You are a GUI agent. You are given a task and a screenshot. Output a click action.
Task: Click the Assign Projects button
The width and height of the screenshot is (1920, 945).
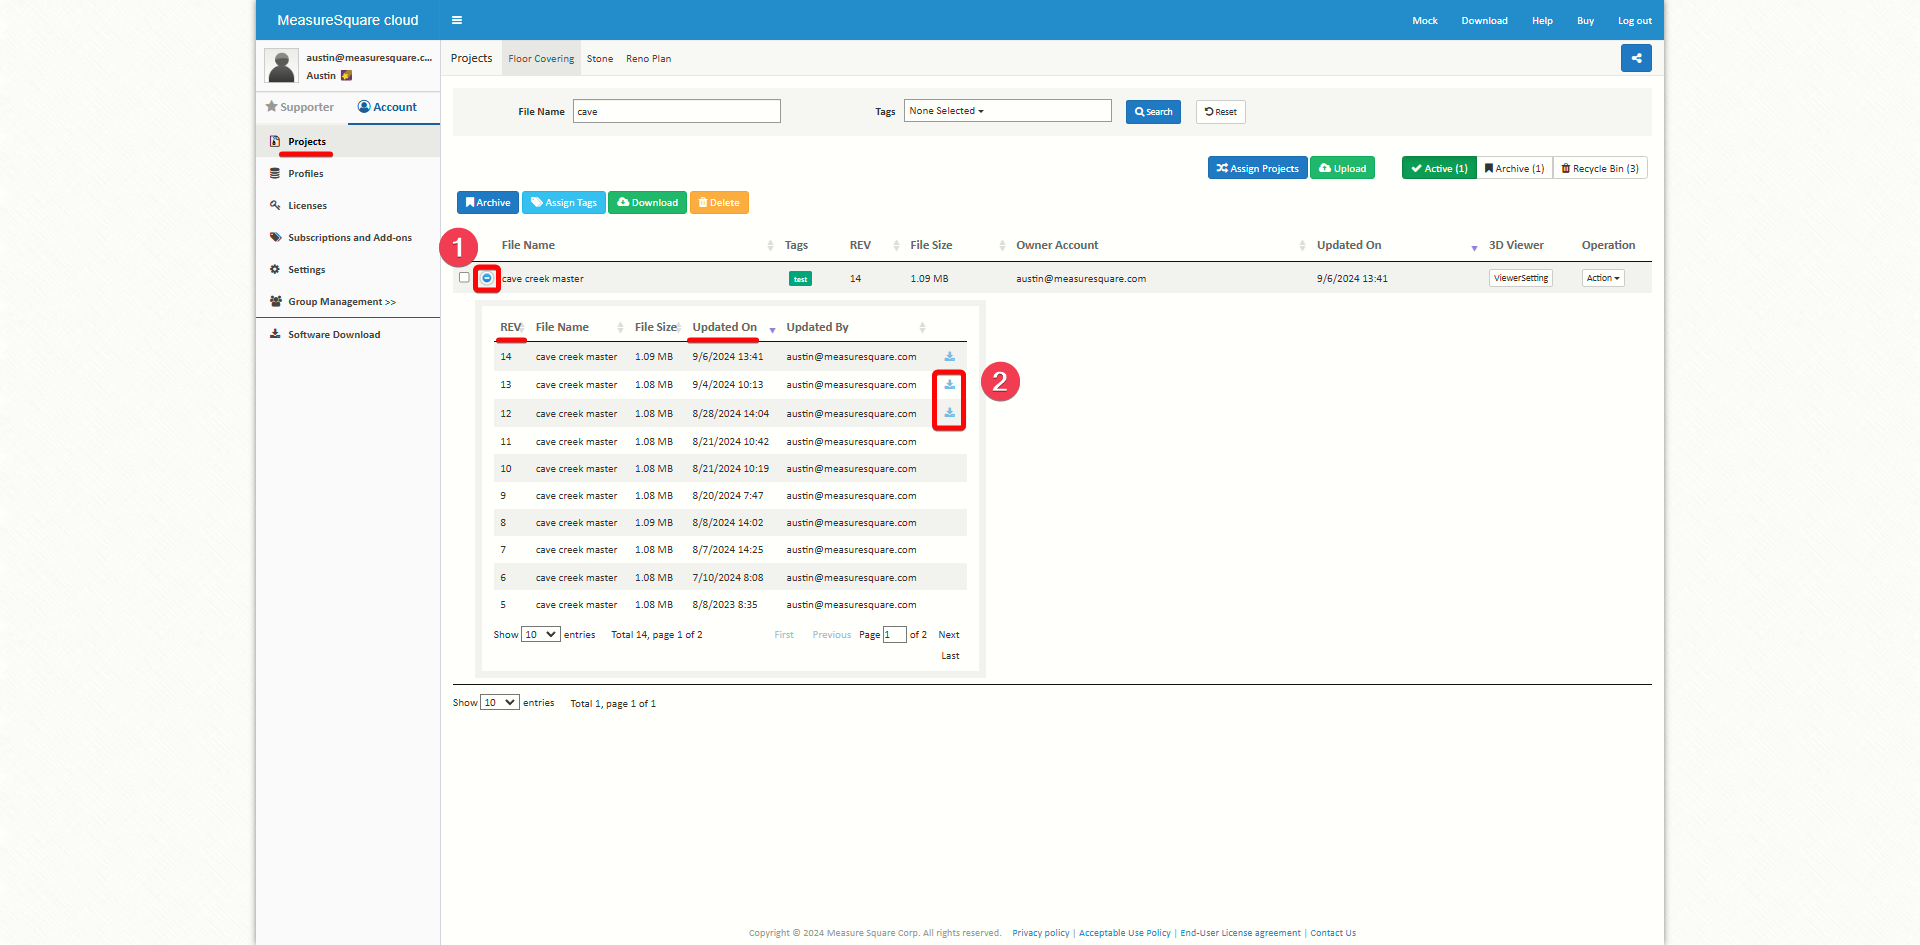(1257, 168)
